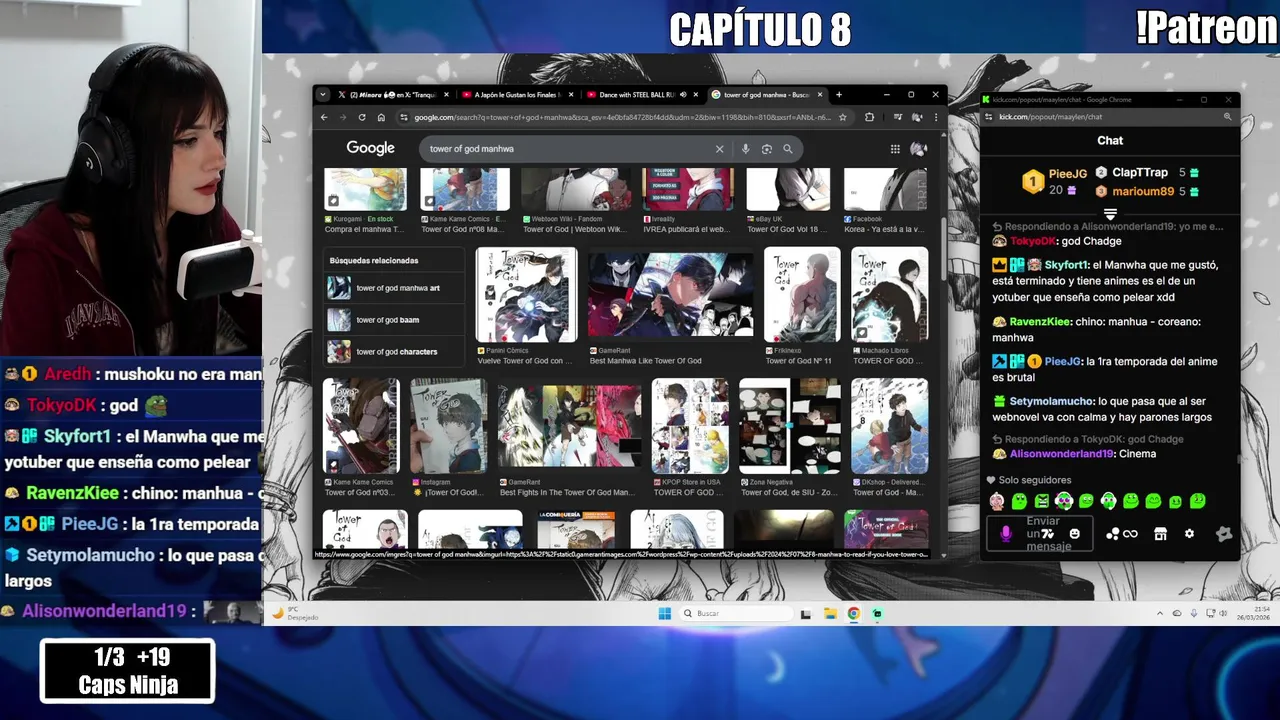The image size is (1280, 720).
Task: Click Enviar un mensaje chat field
Action: 1038,534
